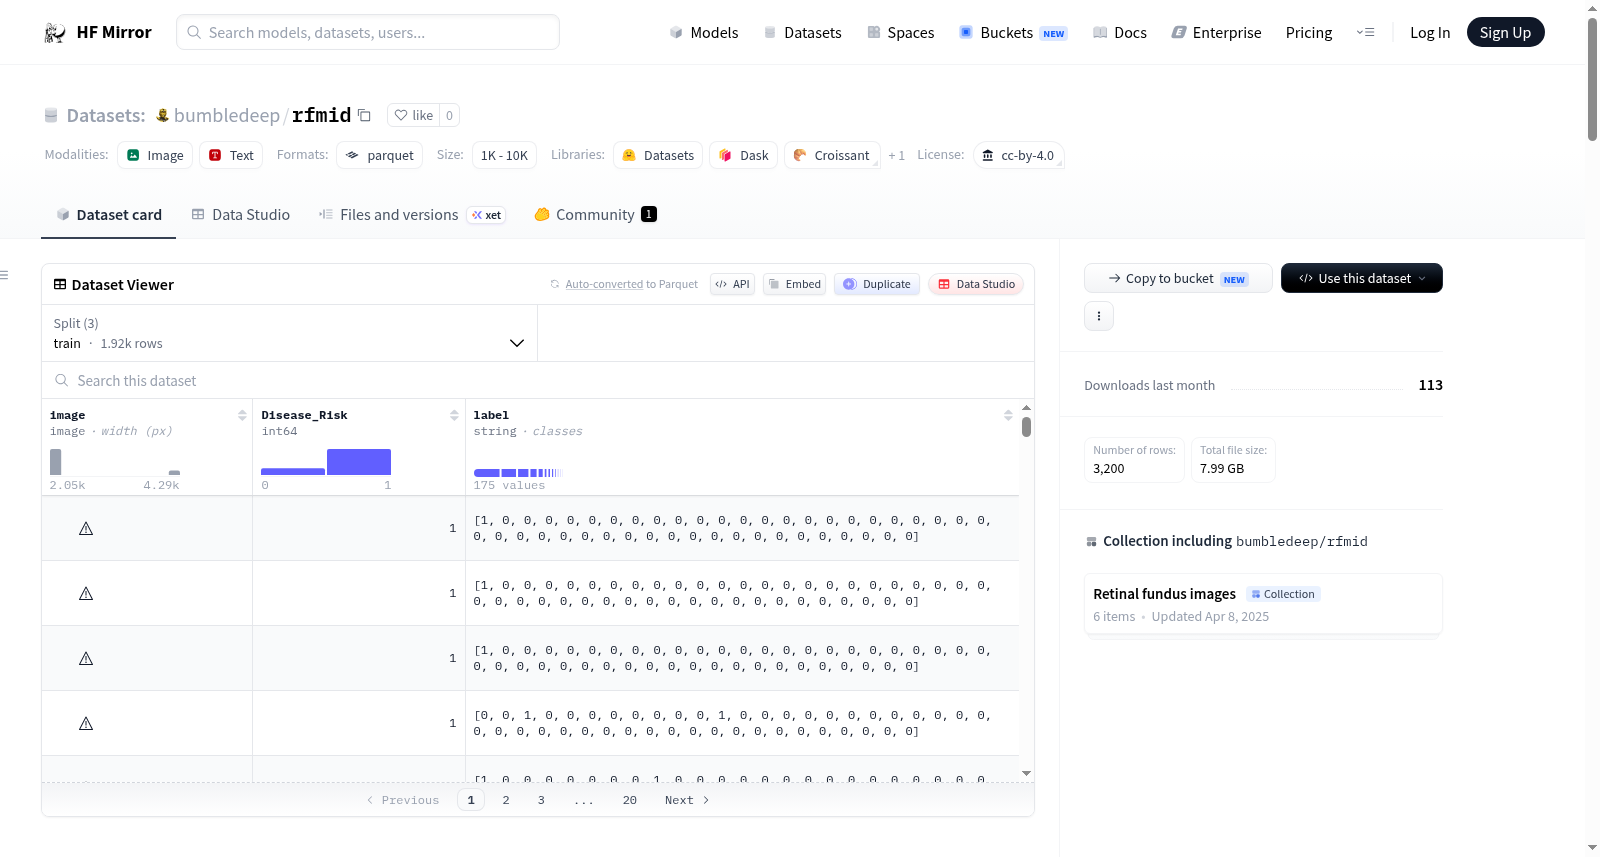Click the Sign Up button

click(1505, 33)
